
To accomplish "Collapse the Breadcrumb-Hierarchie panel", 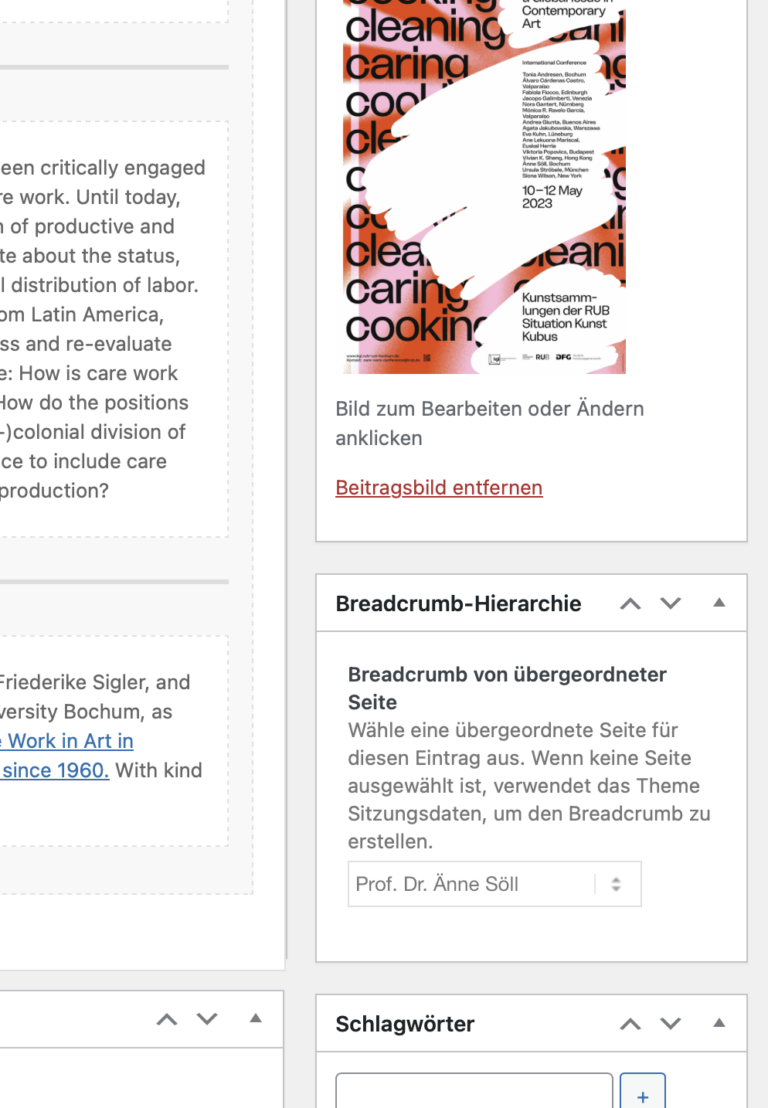I will pos(719,603).
